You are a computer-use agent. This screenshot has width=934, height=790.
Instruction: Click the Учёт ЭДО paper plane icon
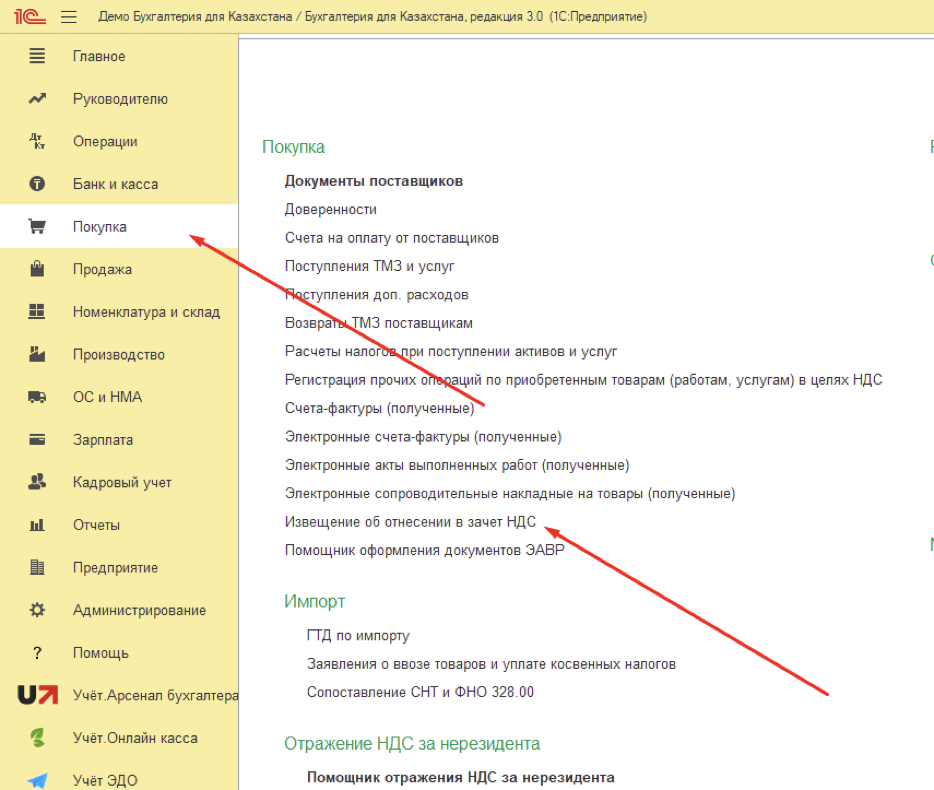click(x=37, y=780)
